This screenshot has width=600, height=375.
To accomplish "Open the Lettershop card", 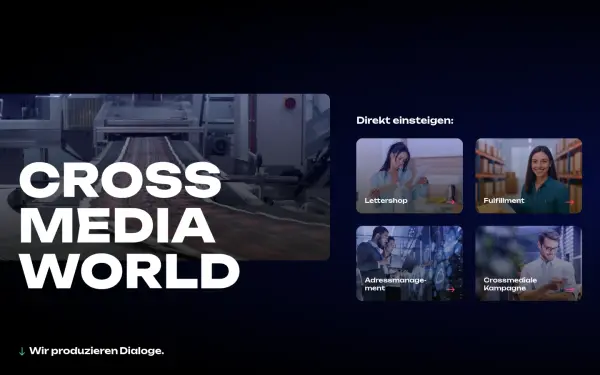I will (409, 175).
